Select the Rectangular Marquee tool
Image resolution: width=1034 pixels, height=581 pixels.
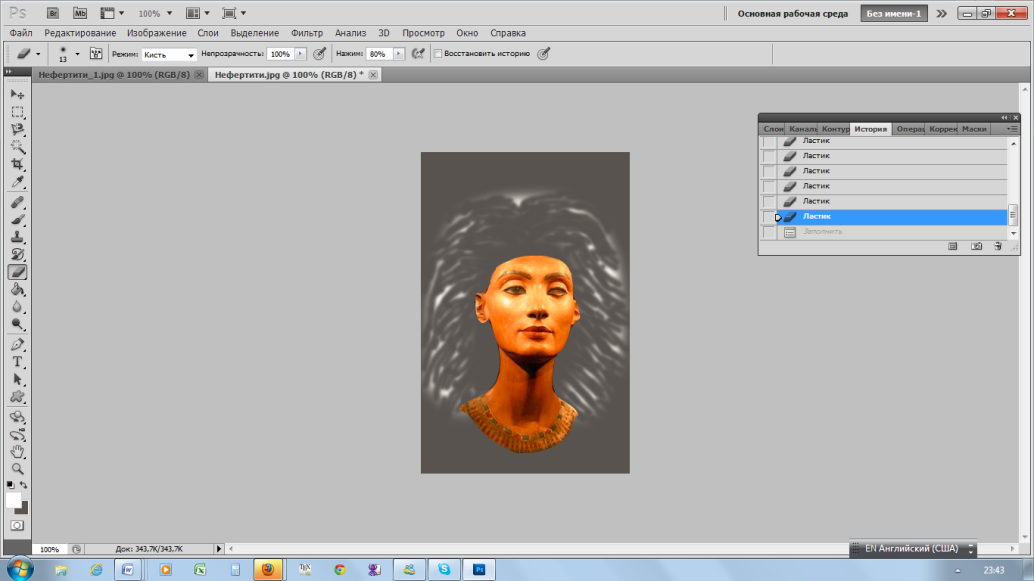pos(17,112)
